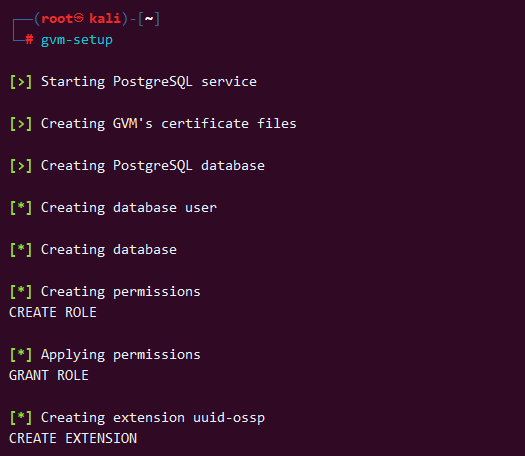This screenshot has width=525, height=456.
Task: Click the Creating GVM's certificate files line
Action: point(153,124)
